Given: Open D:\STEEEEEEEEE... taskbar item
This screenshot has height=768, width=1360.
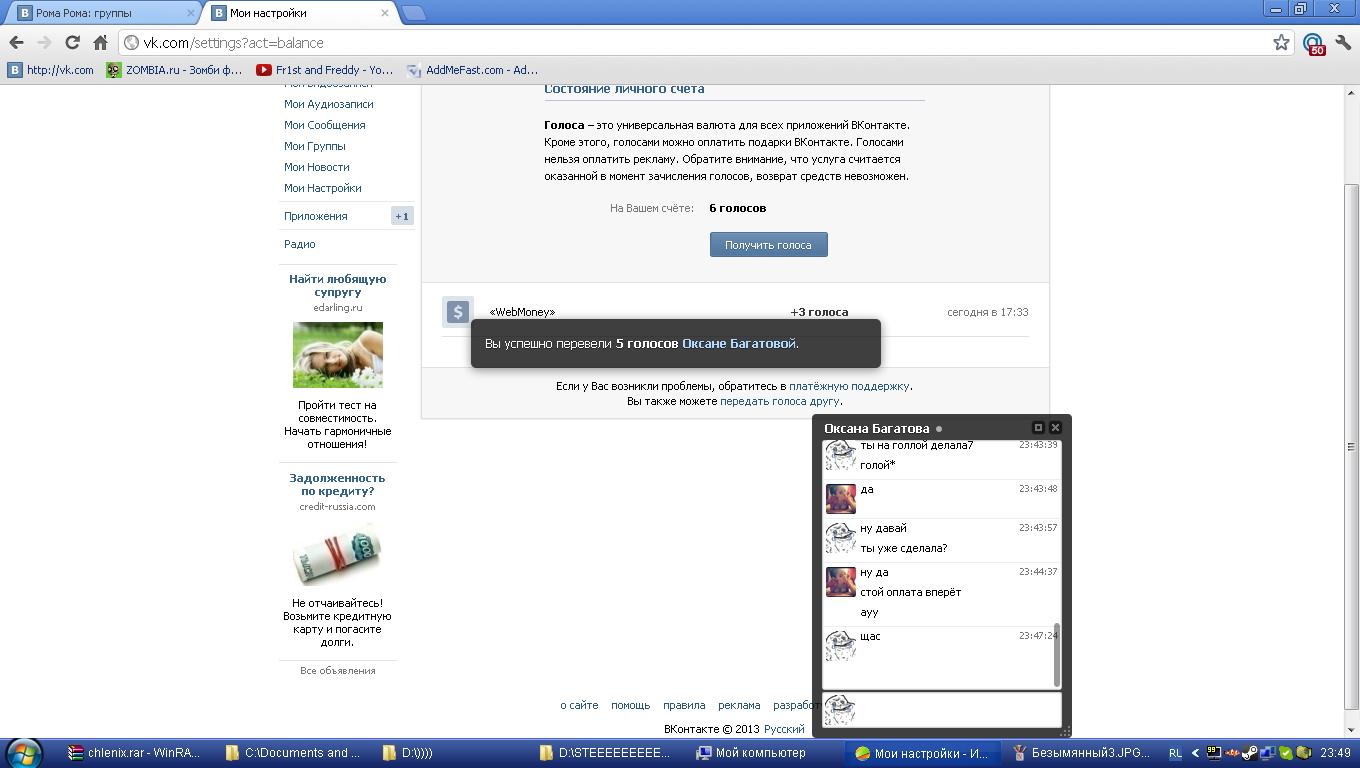Looking at the screenshot, I should 606,753.
